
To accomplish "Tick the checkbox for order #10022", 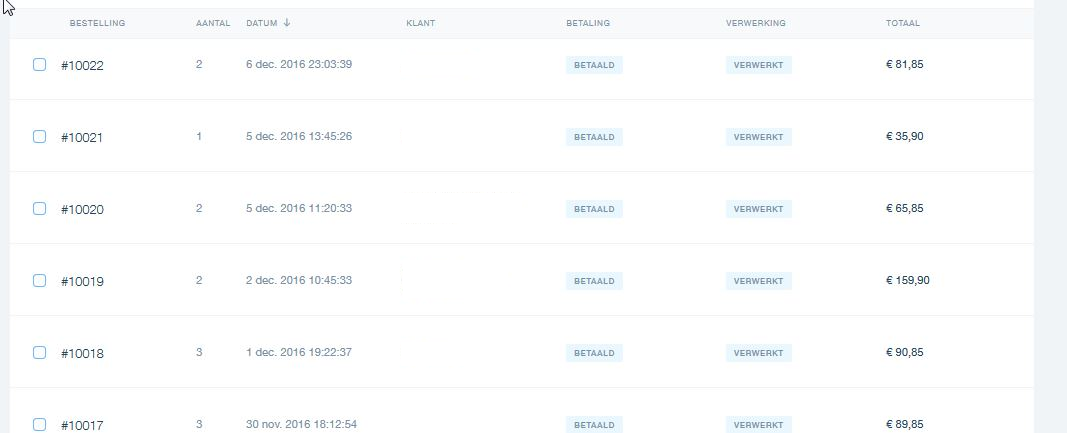I will (39, 65).
